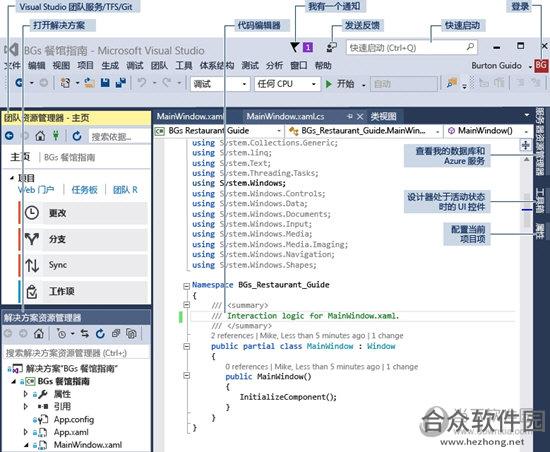Click the Quick Launch magnifier icon
This screenshot has width=550, height=452.
pos(470,47)
